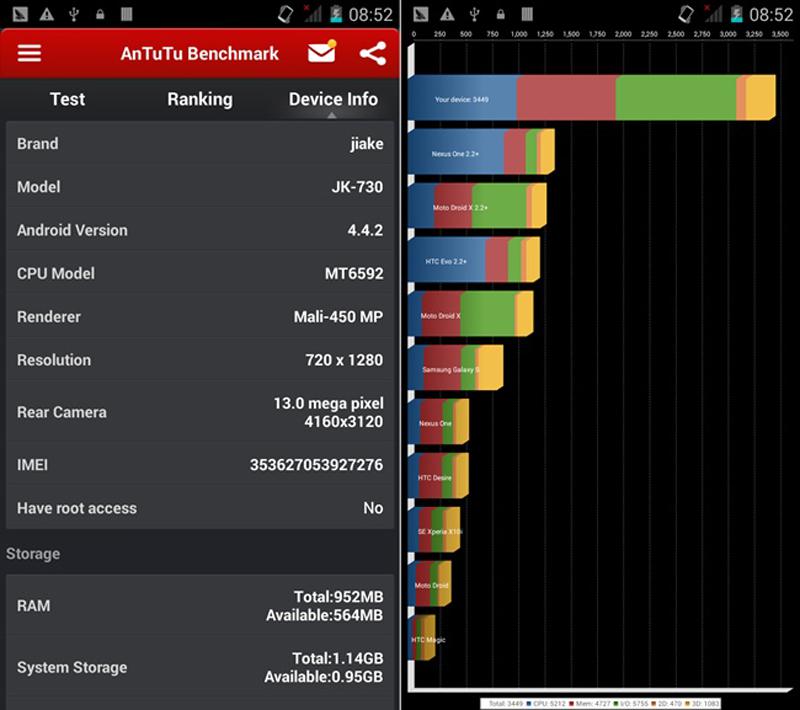Tap the Android Version 4.4.2 row
Image resolution: width=800 pixels, height=710 pixels.
point(199,230)
